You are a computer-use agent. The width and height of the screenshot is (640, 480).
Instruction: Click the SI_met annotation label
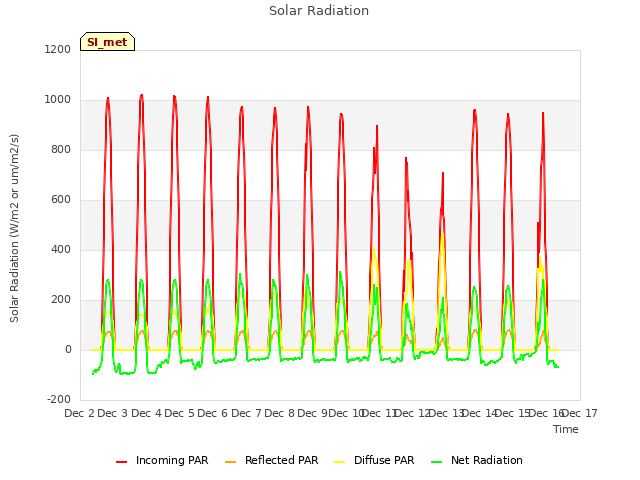click(107, 42)
